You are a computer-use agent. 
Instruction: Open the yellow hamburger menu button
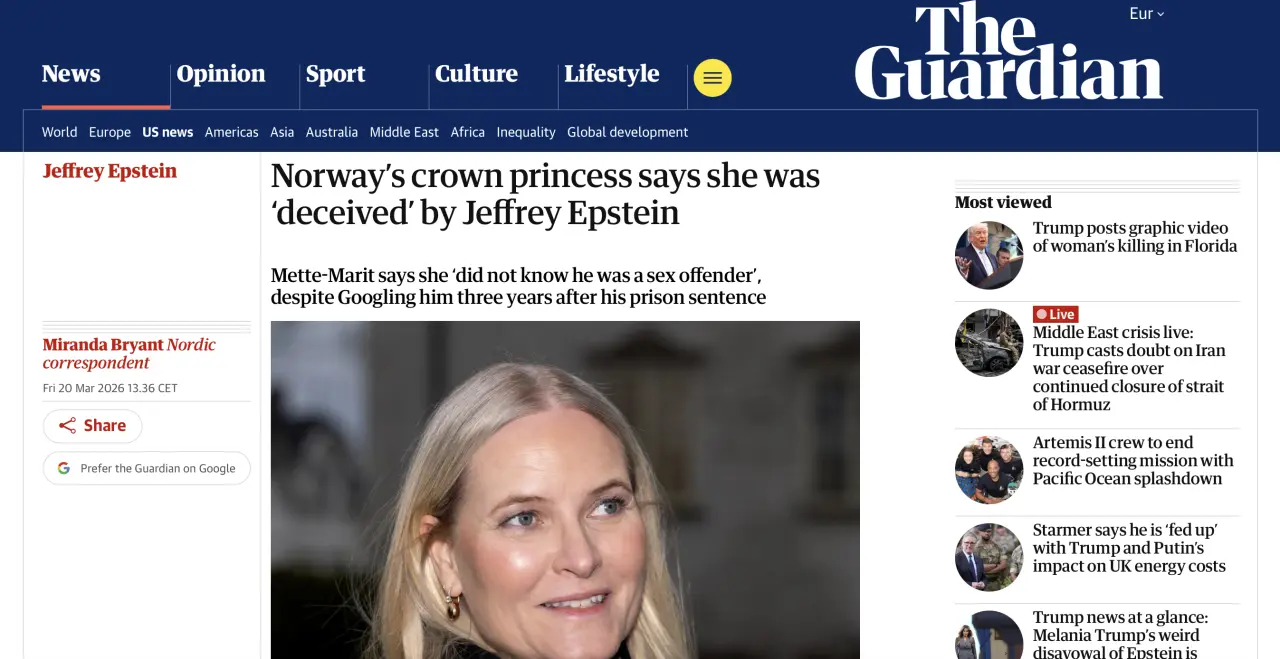click(x=712, y=78)
